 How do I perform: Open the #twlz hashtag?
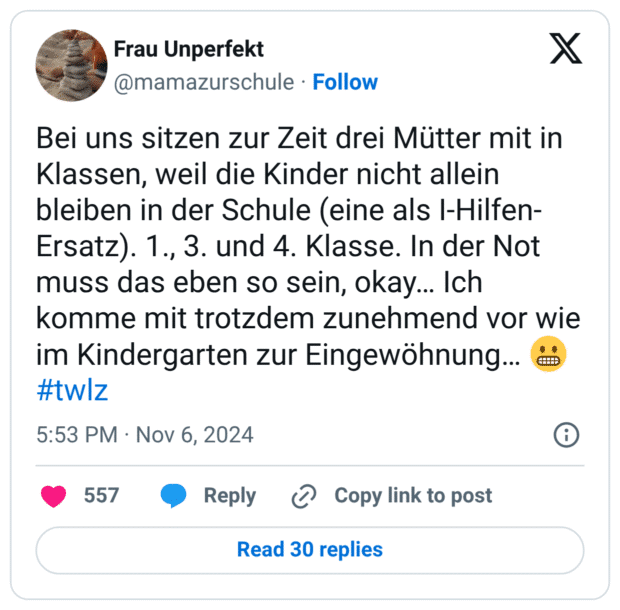pyautogui.click(x=72, y=390)
